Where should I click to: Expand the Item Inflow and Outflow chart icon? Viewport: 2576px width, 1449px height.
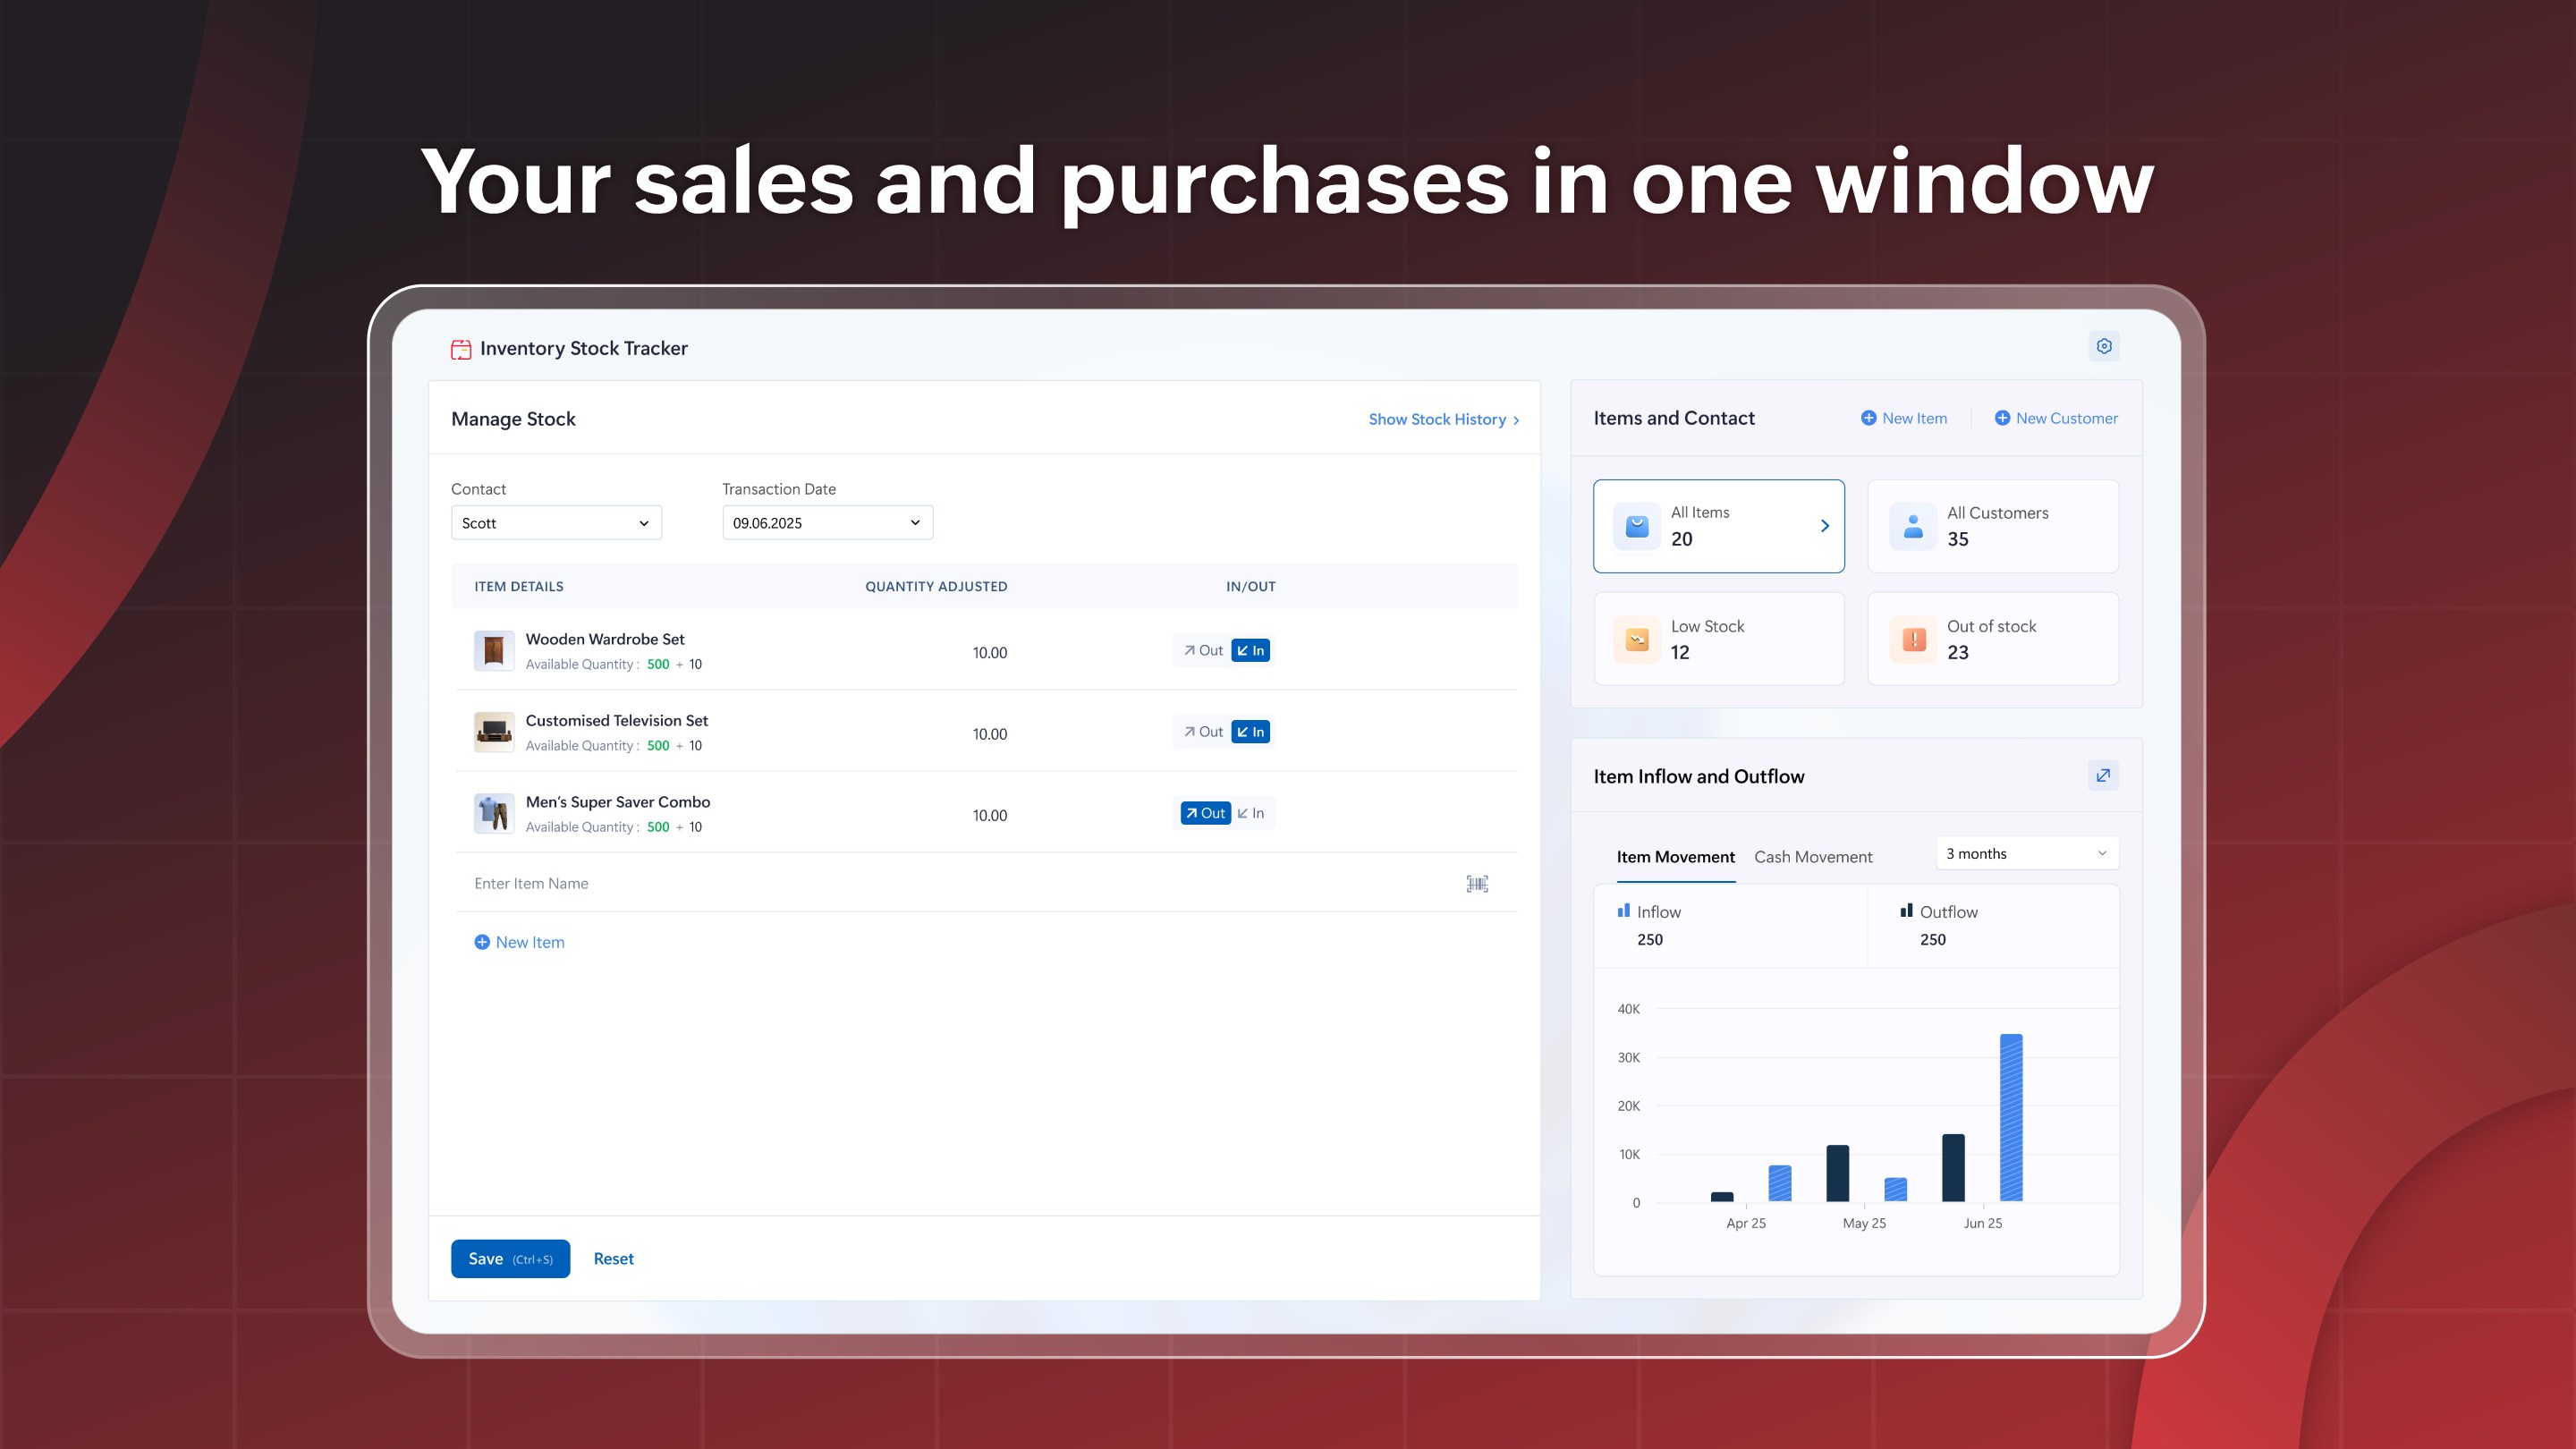tap(2103, 775)
